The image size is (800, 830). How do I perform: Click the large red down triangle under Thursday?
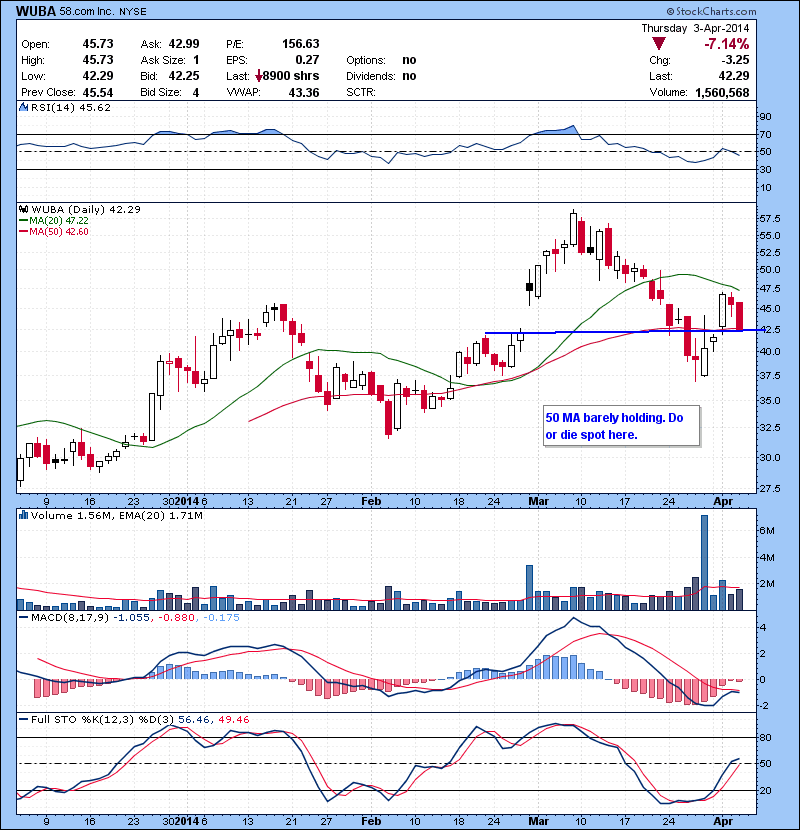point(659,44)
